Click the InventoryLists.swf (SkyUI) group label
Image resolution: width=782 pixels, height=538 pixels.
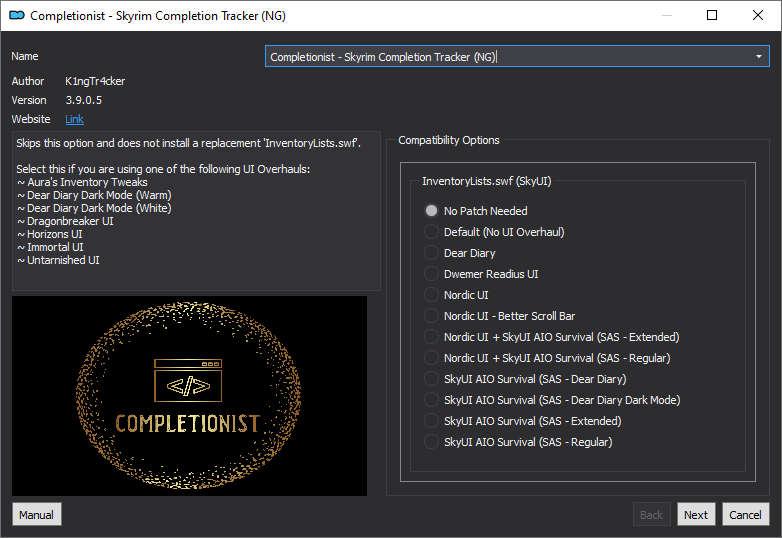(x=487, y=181)
